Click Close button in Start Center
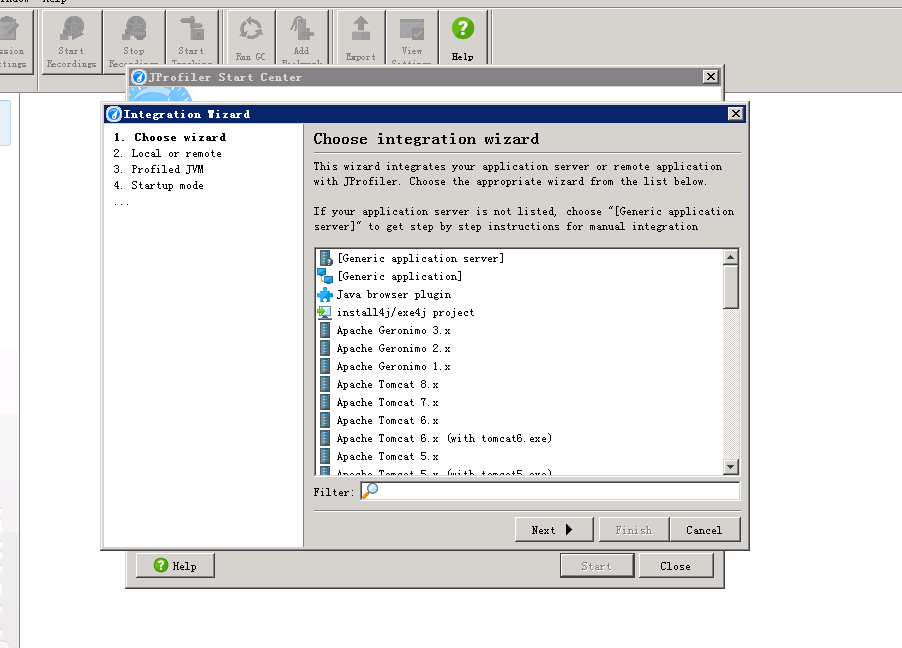Image resolution: width=902 pixels, height=648 pixels. (675, 566)
